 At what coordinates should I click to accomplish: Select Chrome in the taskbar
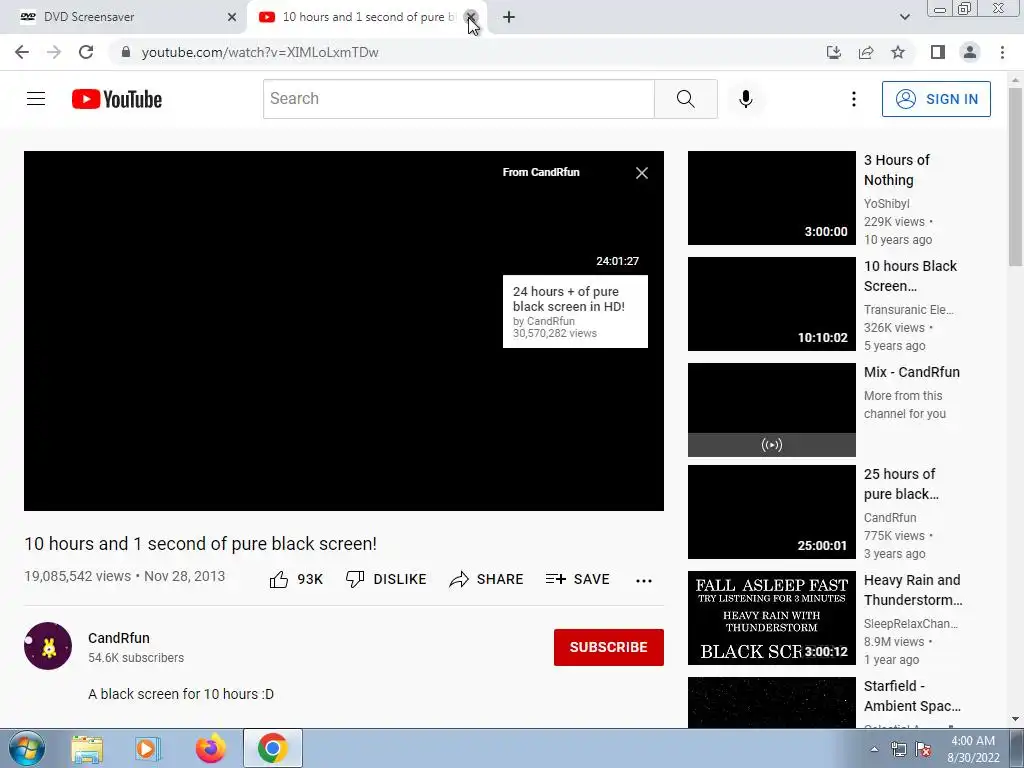point(272,748)
